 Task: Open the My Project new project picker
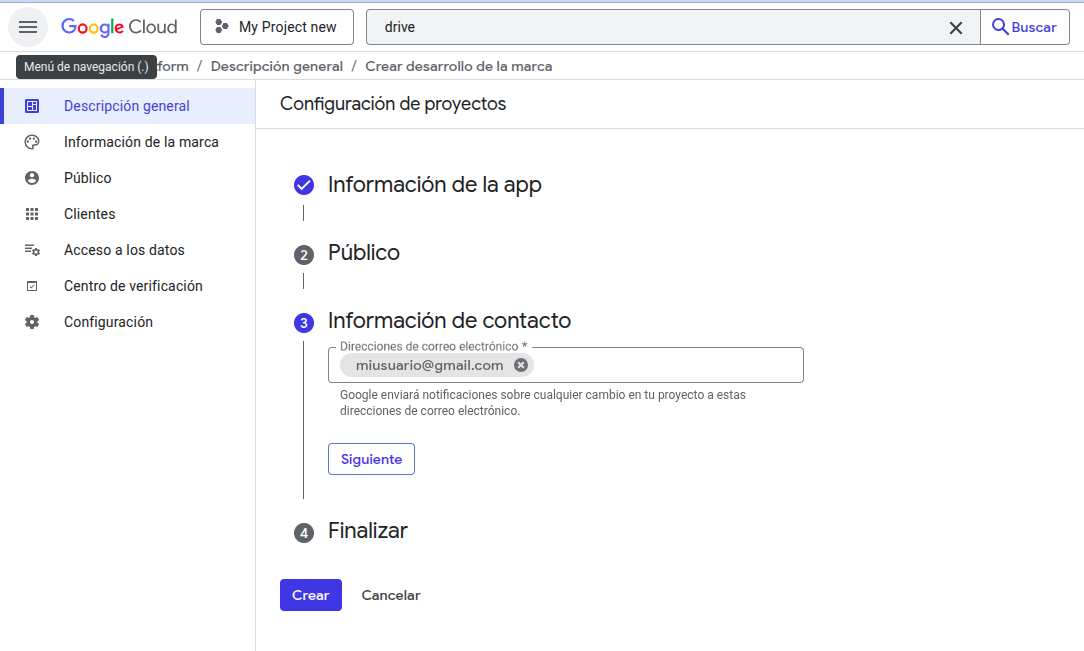coord(277,27)
